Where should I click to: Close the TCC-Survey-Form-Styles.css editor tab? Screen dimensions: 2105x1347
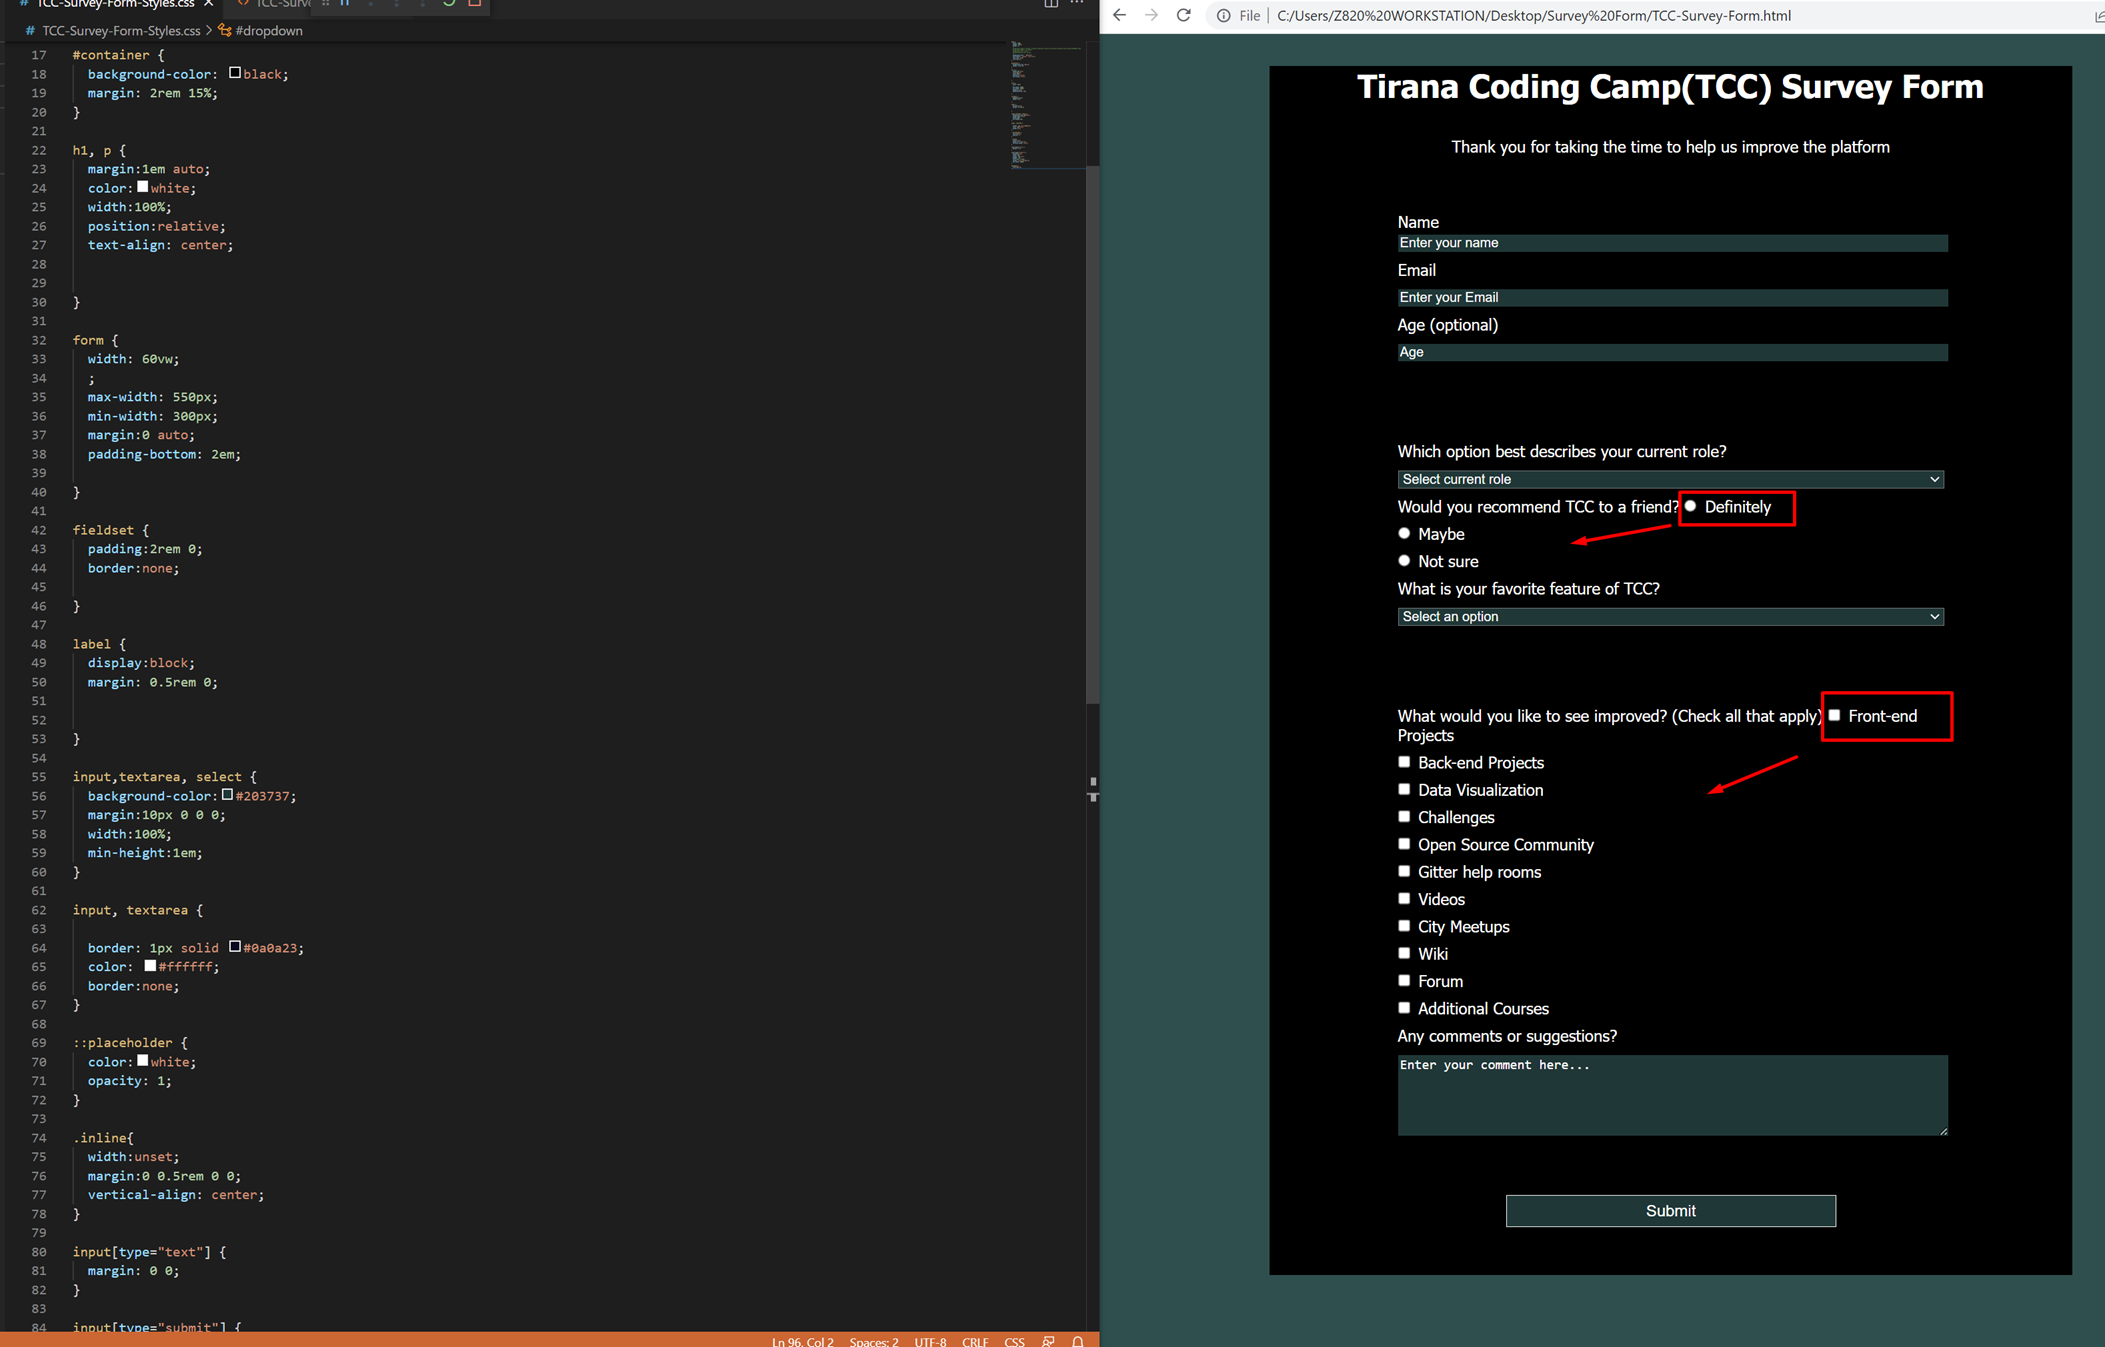coord(208,4)
